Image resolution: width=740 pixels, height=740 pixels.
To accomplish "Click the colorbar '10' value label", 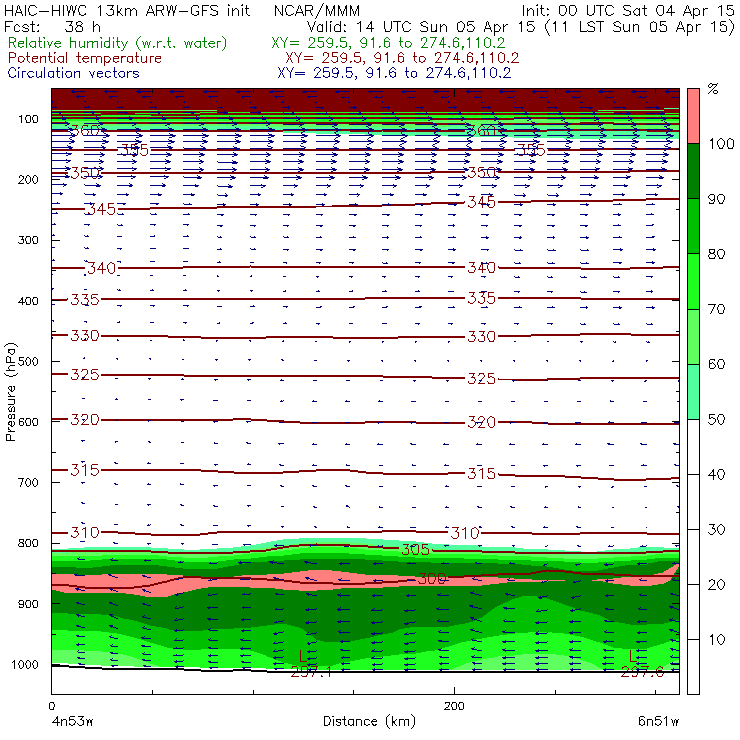I will click(x=716, y=639).
